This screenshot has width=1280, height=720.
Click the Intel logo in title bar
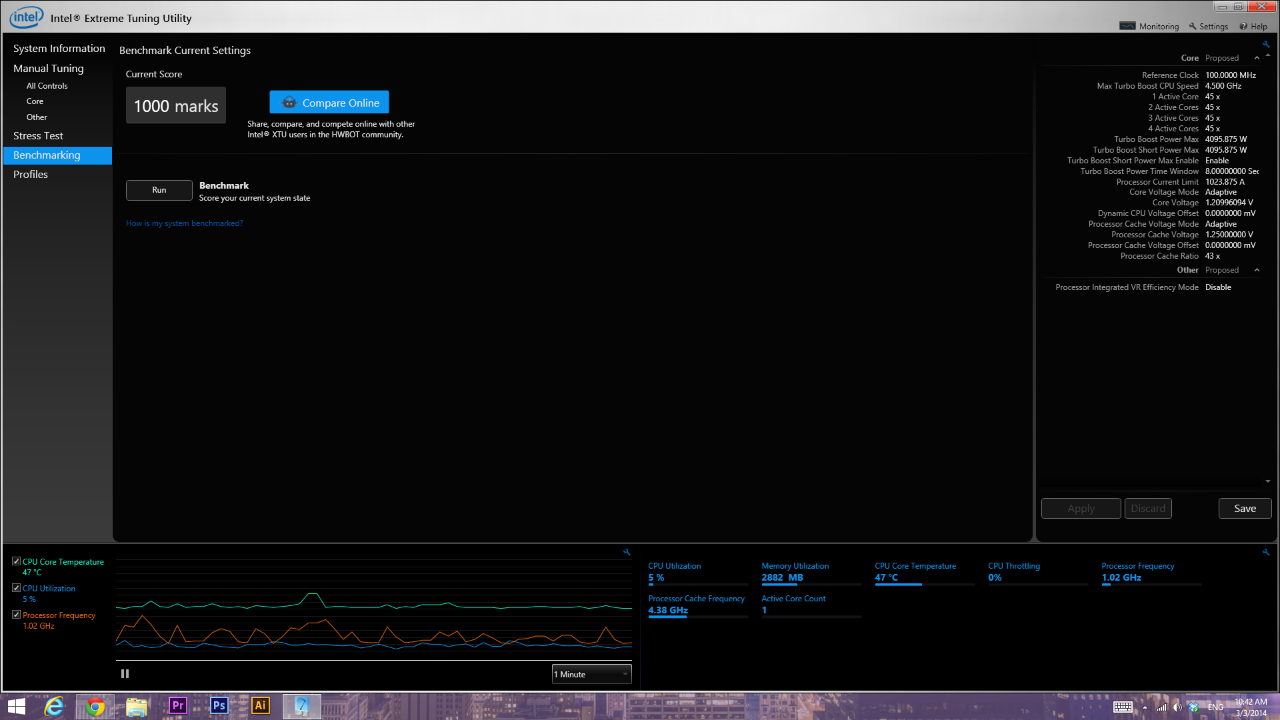click(x=27, y=16)
